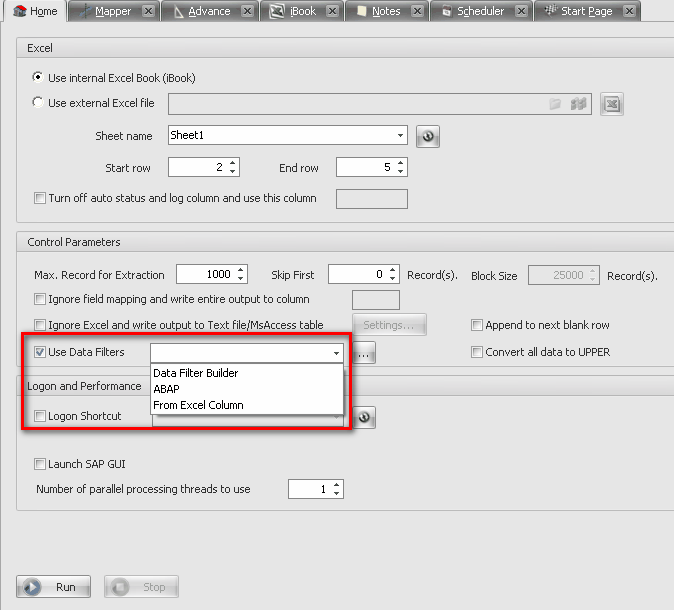
Task: Close the Mapper tab with its X icon
Action: 148,11
